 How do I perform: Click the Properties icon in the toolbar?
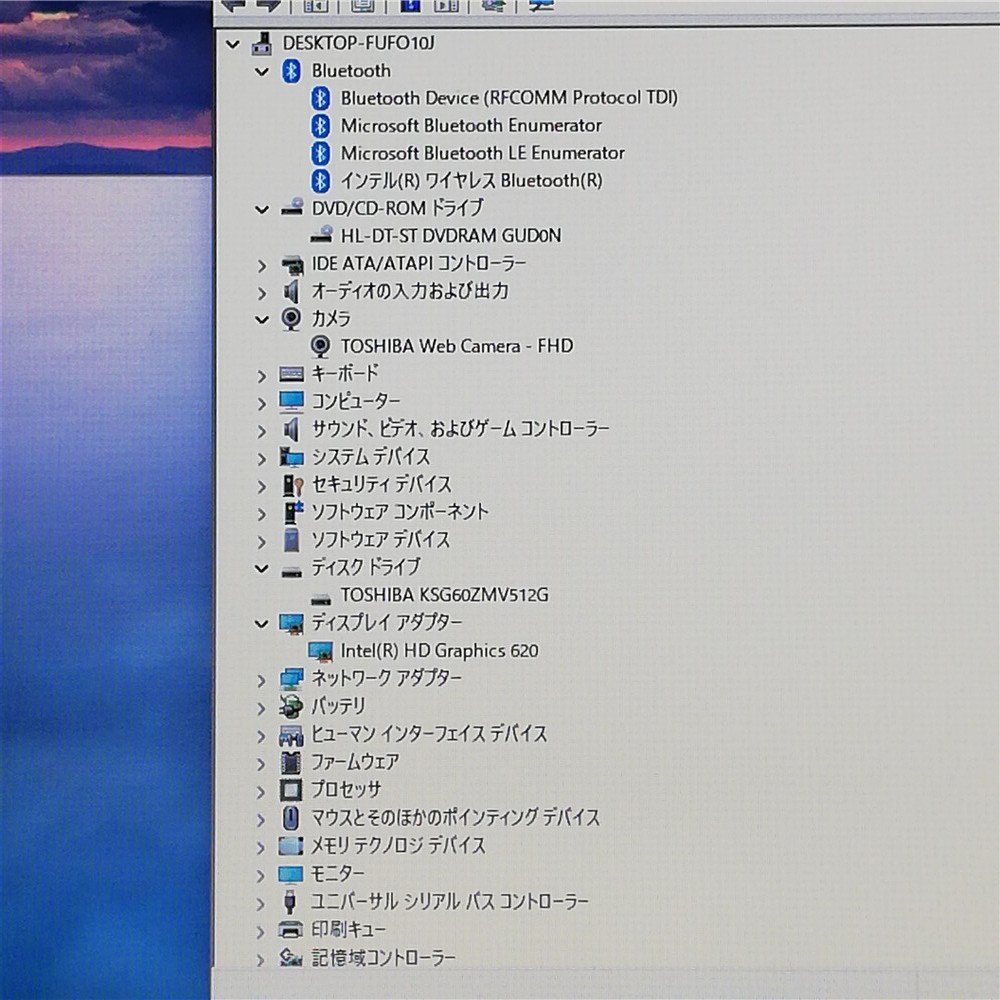click(x=362, y=6)
